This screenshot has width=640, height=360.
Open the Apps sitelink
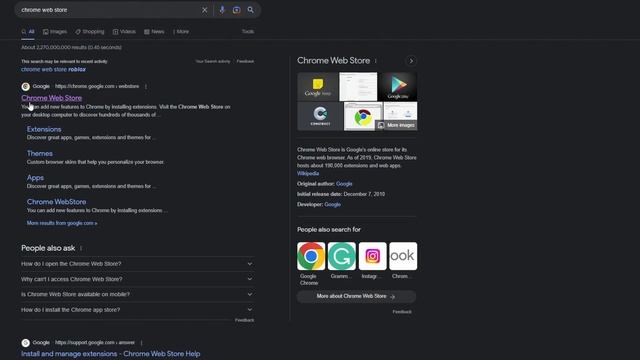point(35,178)
